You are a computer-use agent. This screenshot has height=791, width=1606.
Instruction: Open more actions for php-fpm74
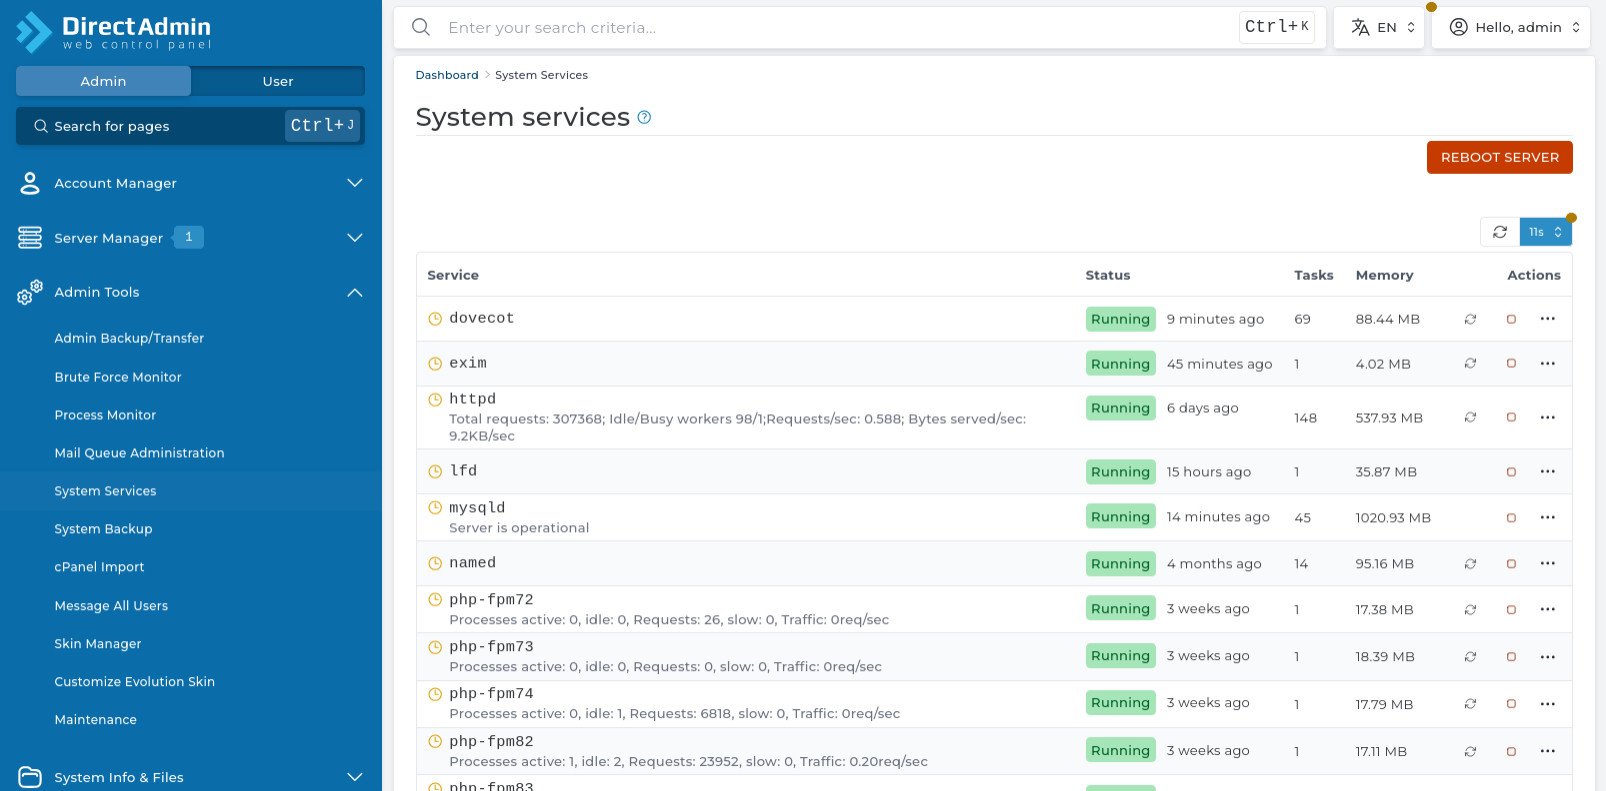(1548, 704)
